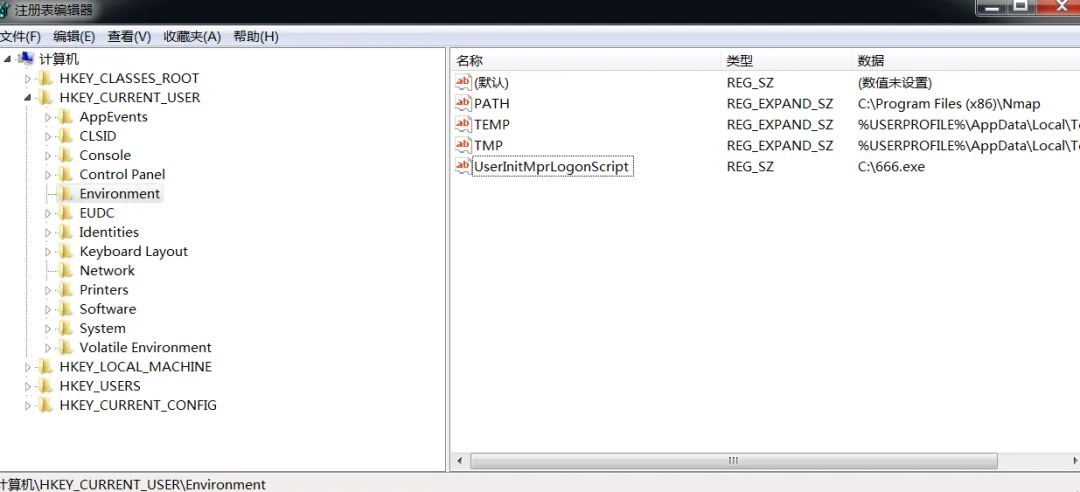Screen dimensions: 1080x492
Task: Collapse HKEY_CURRENT_USER tree arrow
Action: point(28,98)
